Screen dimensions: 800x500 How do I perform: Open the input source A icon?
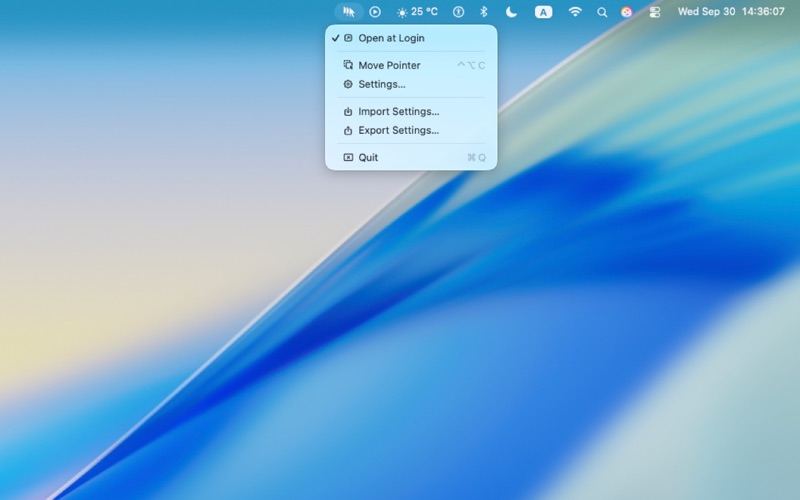[543, 12]
